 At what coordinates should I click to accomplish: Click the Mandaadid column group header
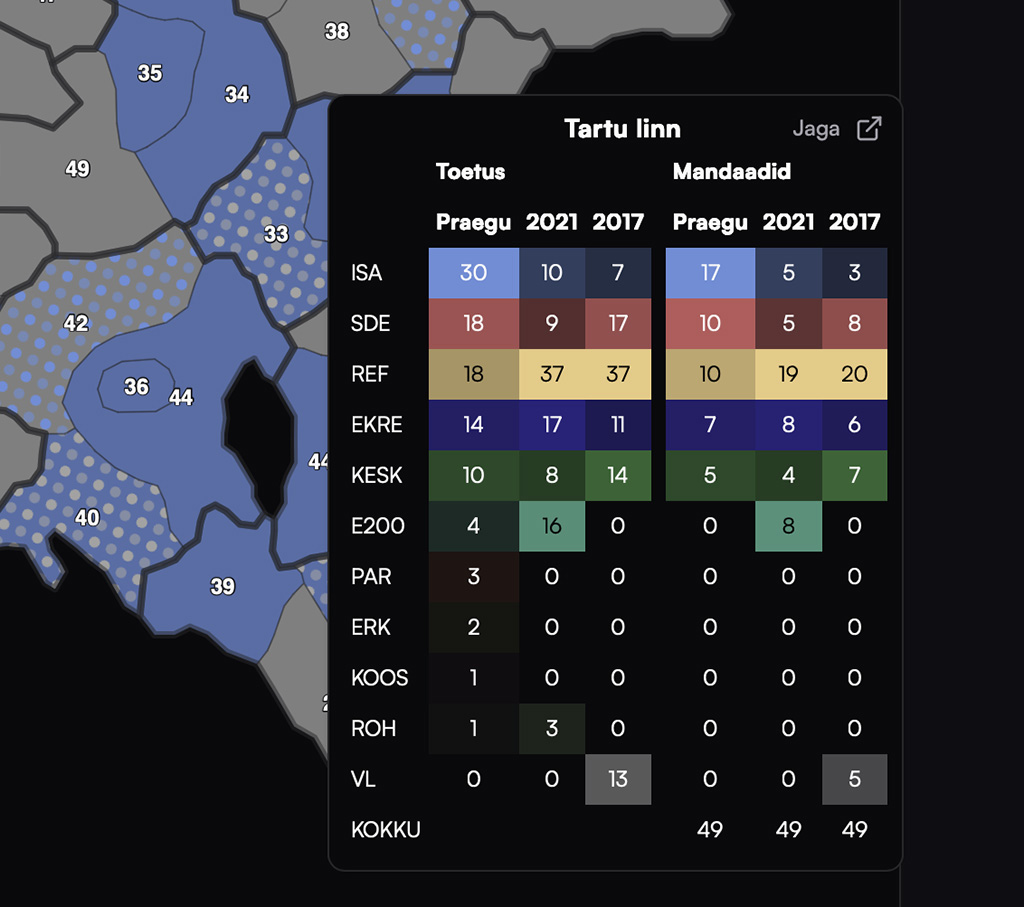point(731,171)
